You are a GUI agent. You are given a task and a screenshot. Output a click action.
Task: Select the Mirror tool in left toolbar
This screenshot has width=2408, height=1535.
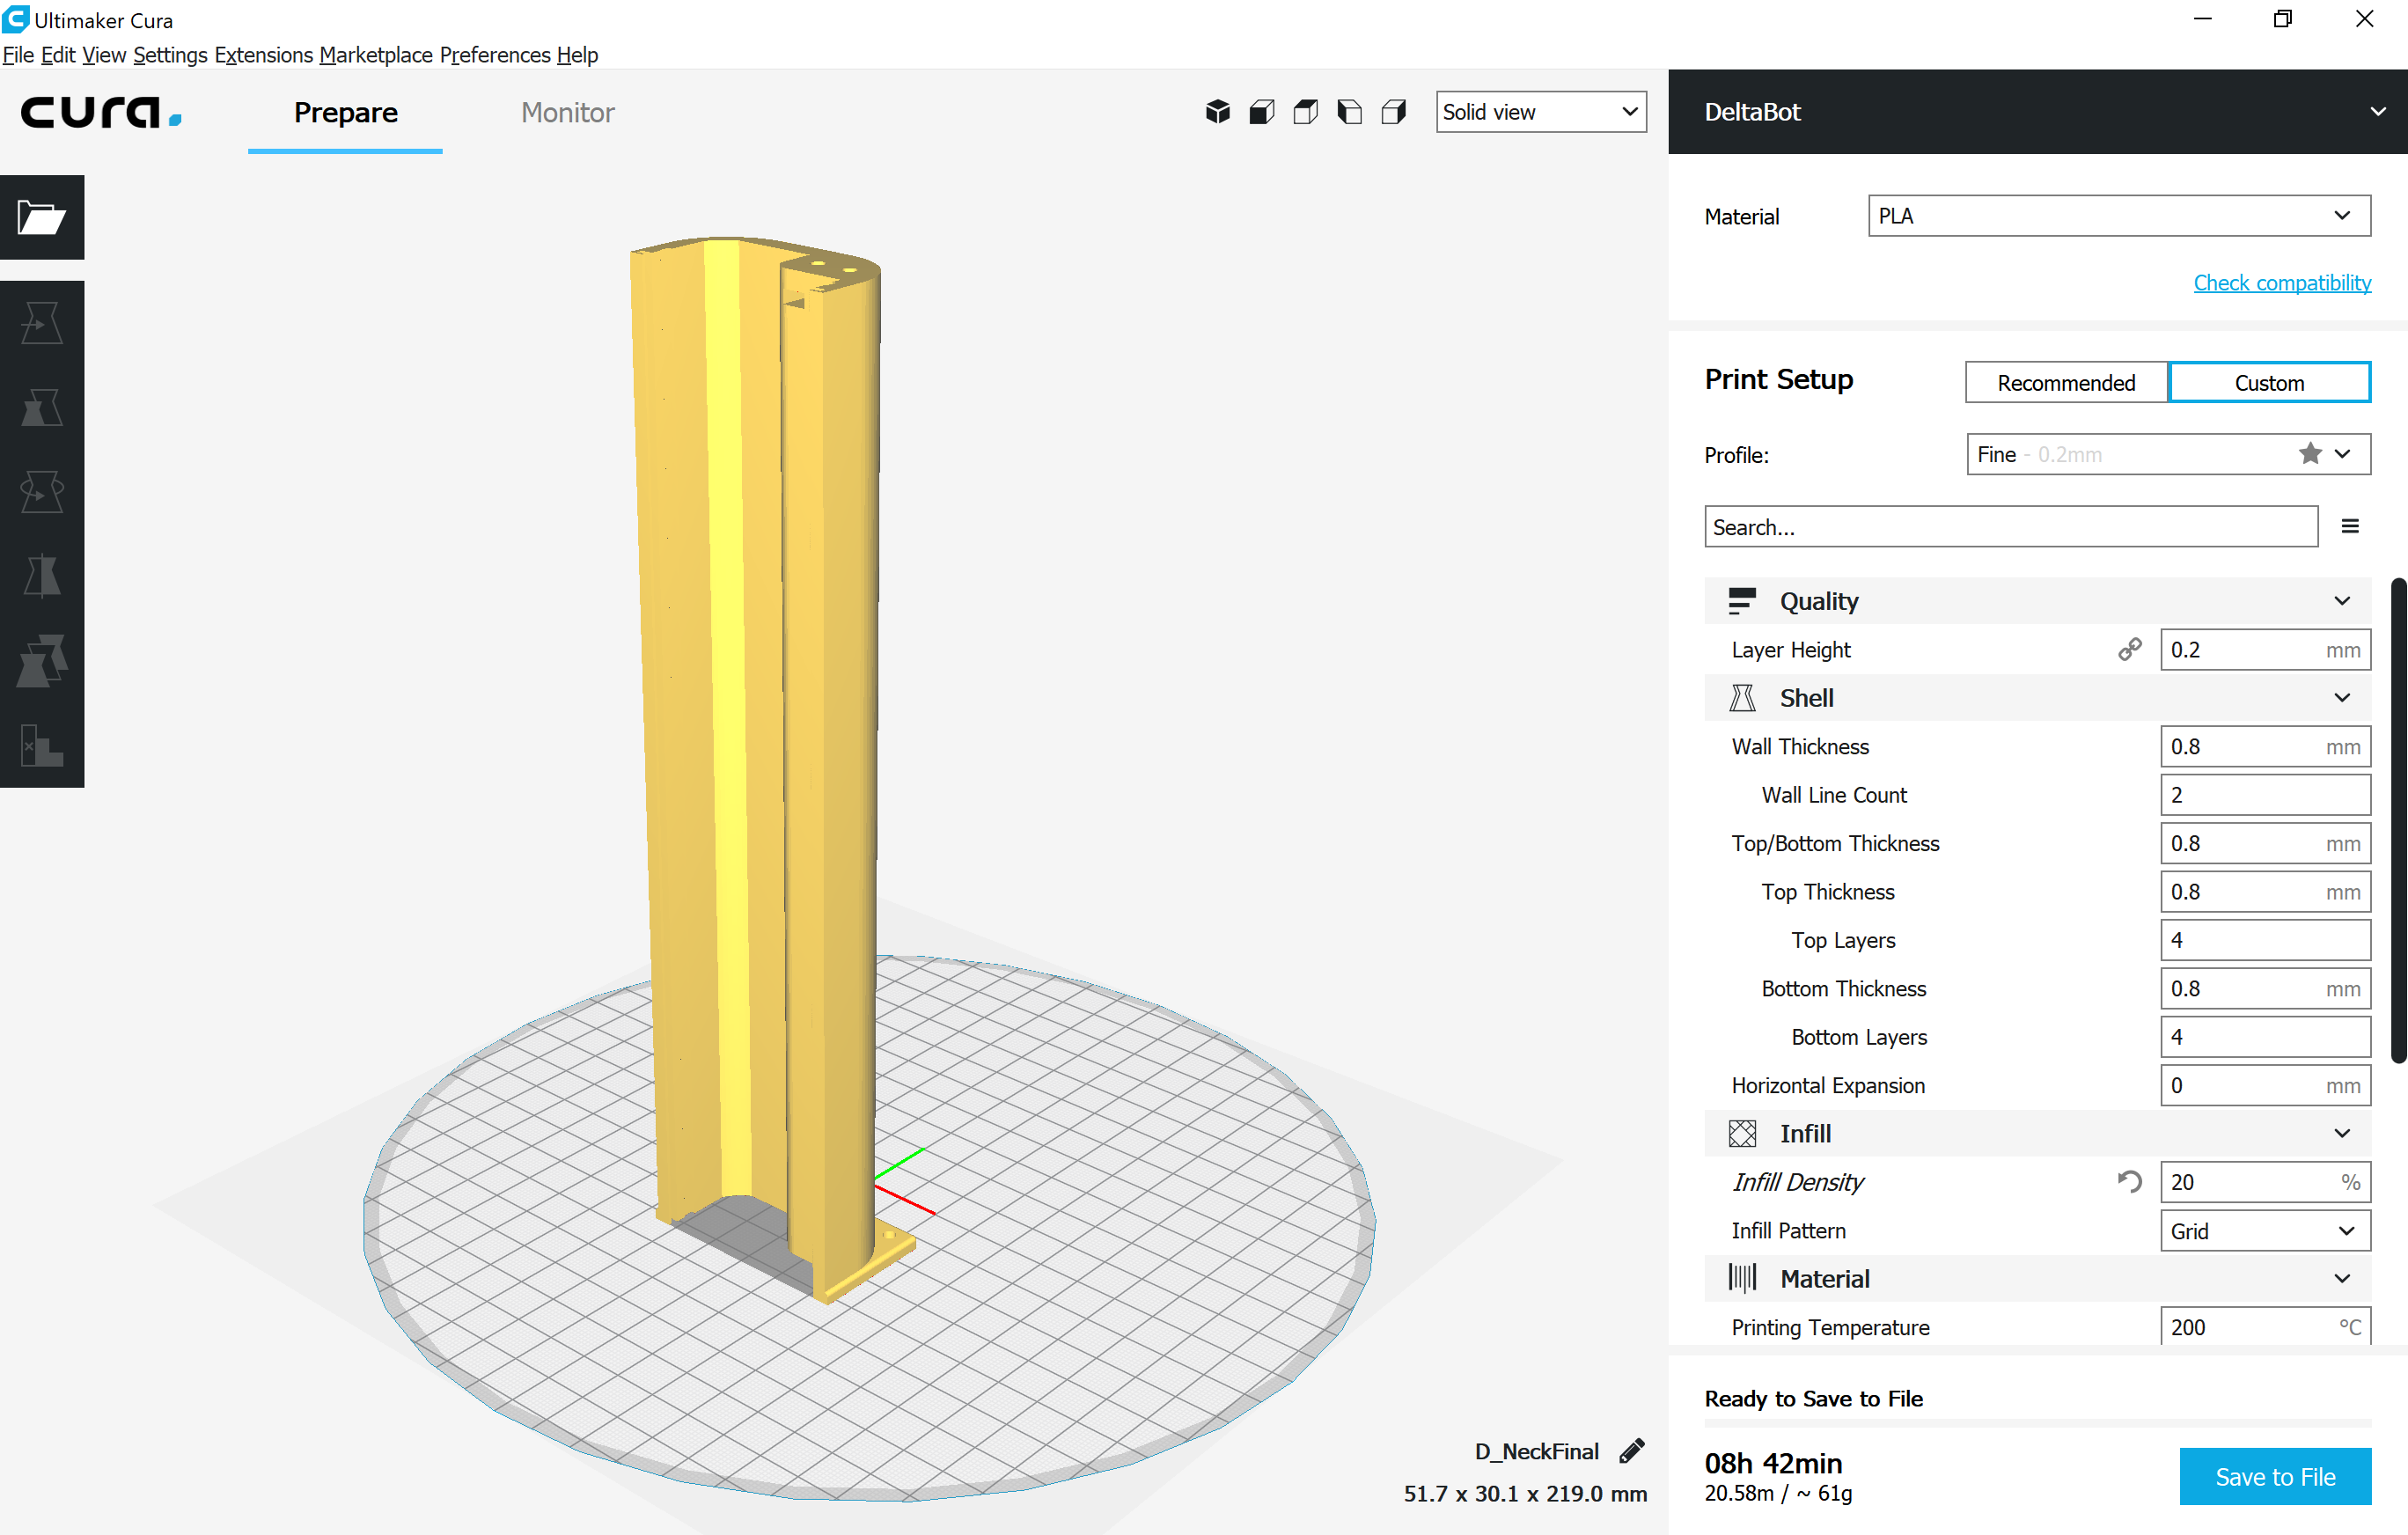click(x=42, y=576)
